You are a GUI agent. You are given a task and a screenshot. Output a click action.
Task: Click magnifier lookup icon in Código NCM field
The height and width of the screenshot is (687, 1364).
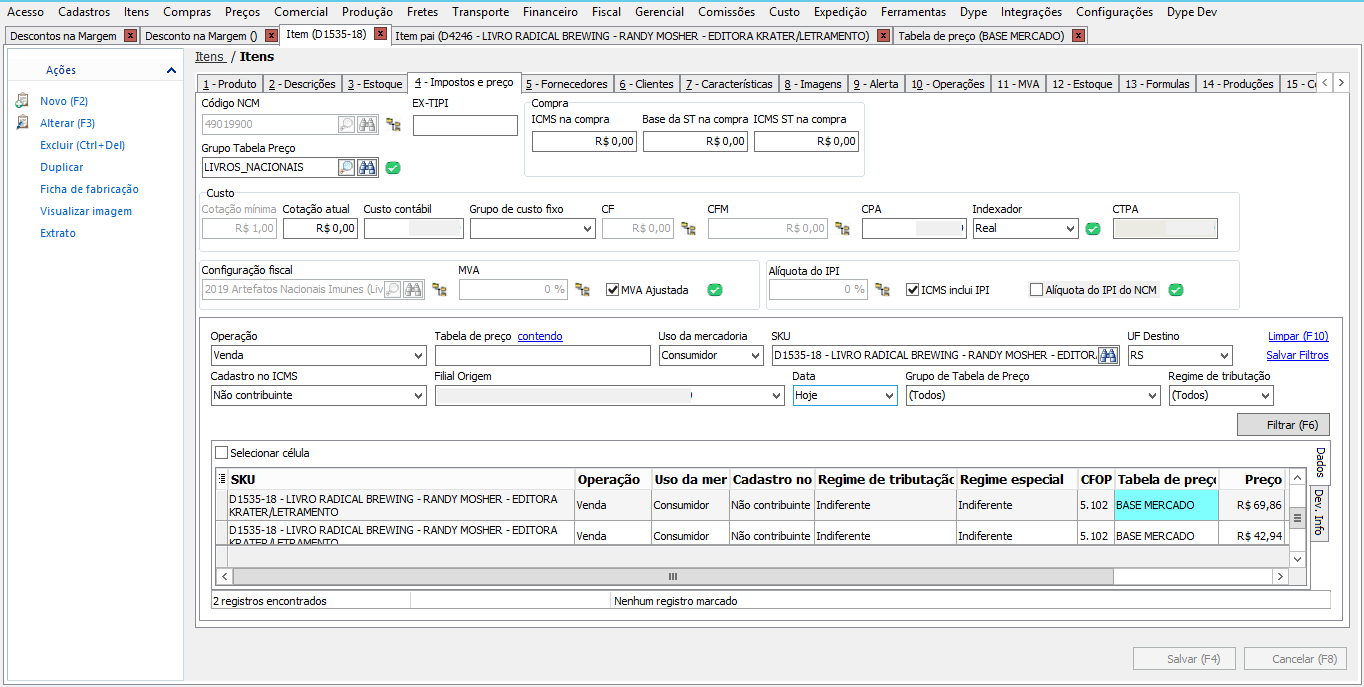coord(346,125)
